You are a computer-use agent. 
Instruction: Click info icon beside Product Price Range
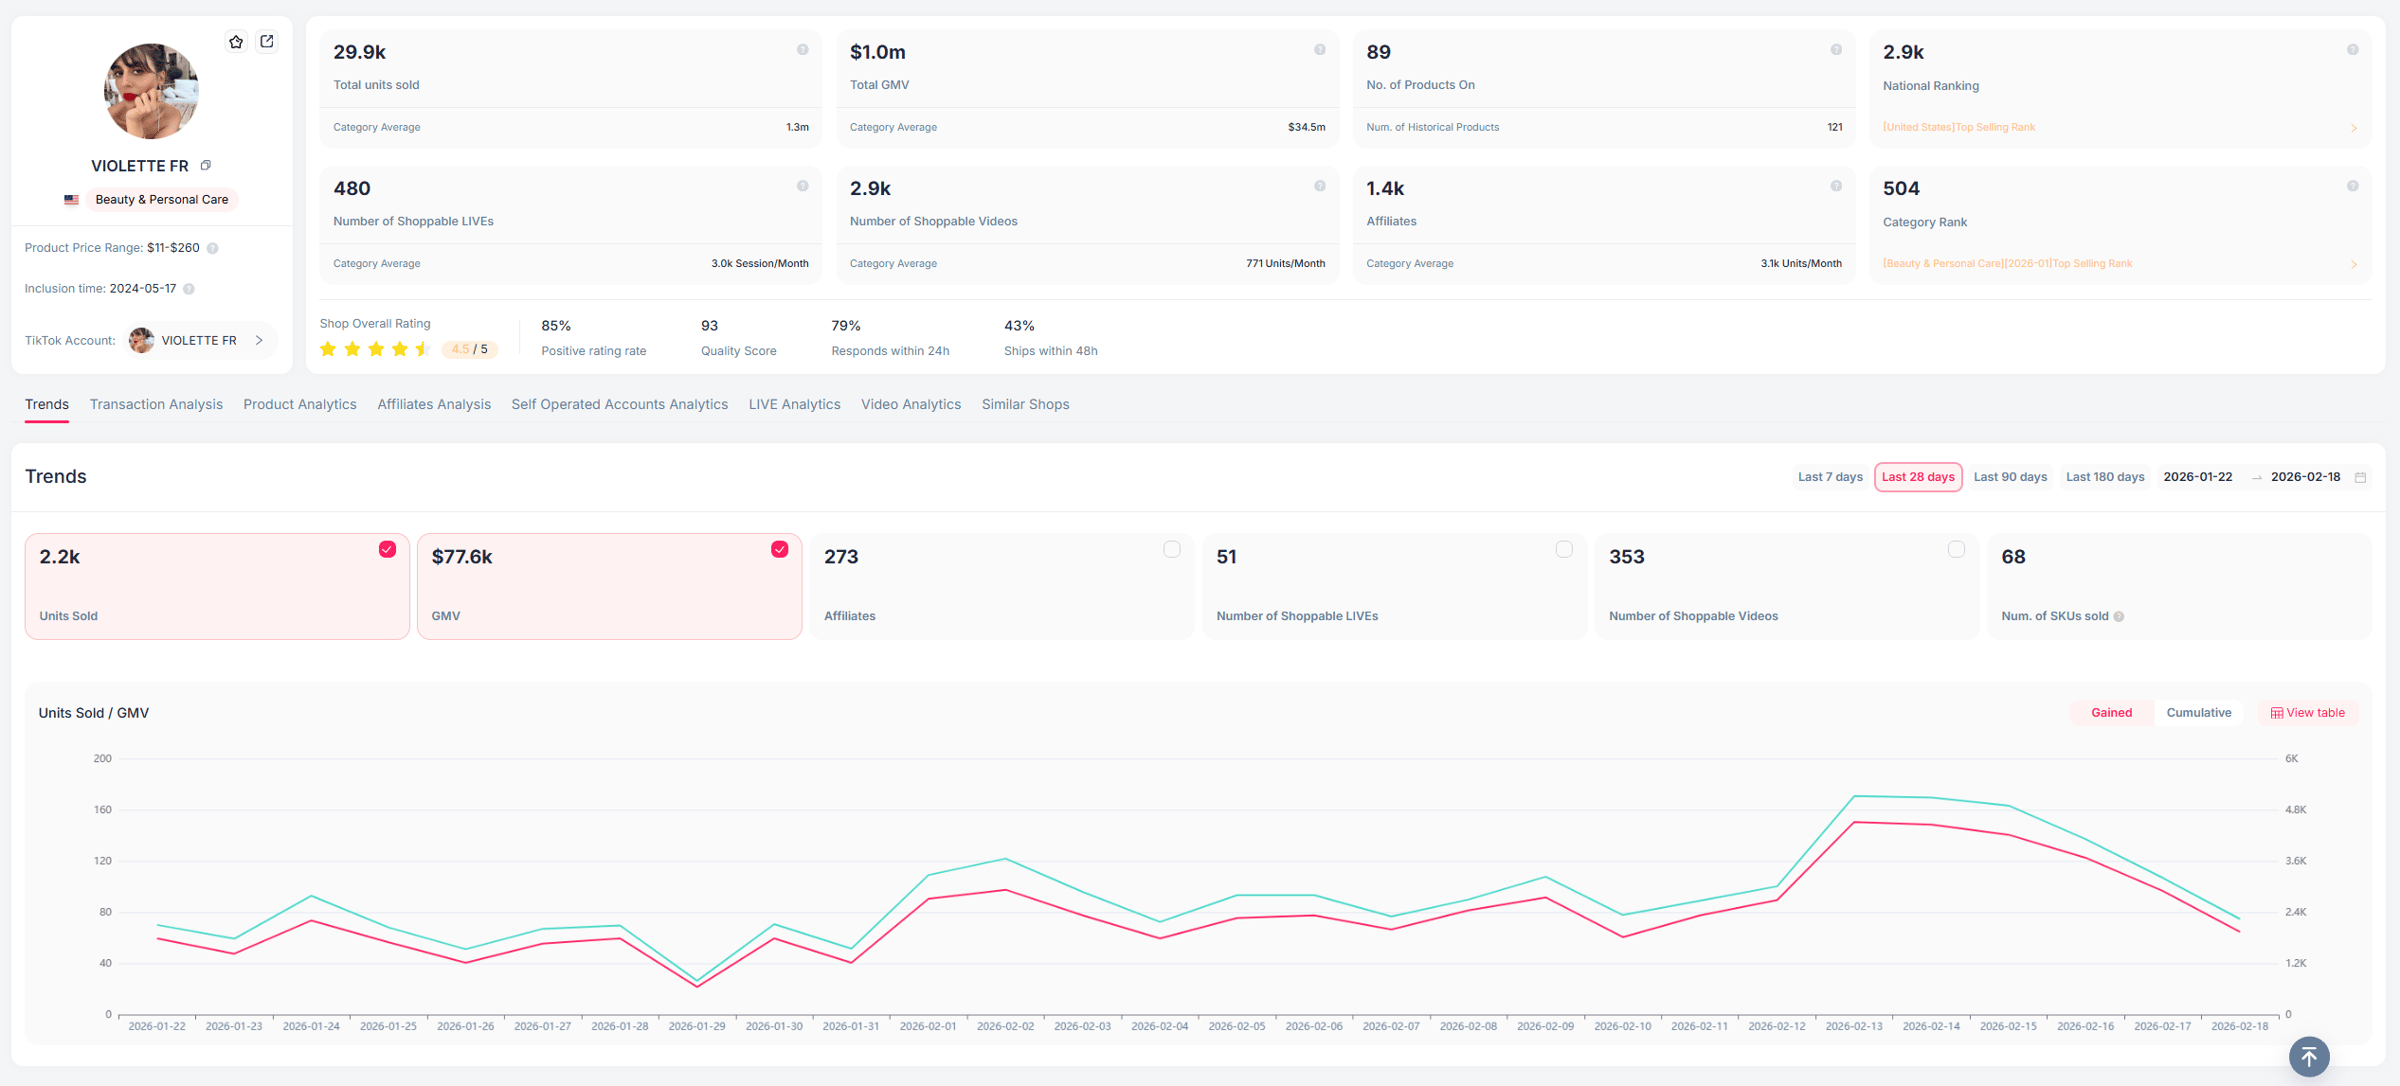pos(213,248)
